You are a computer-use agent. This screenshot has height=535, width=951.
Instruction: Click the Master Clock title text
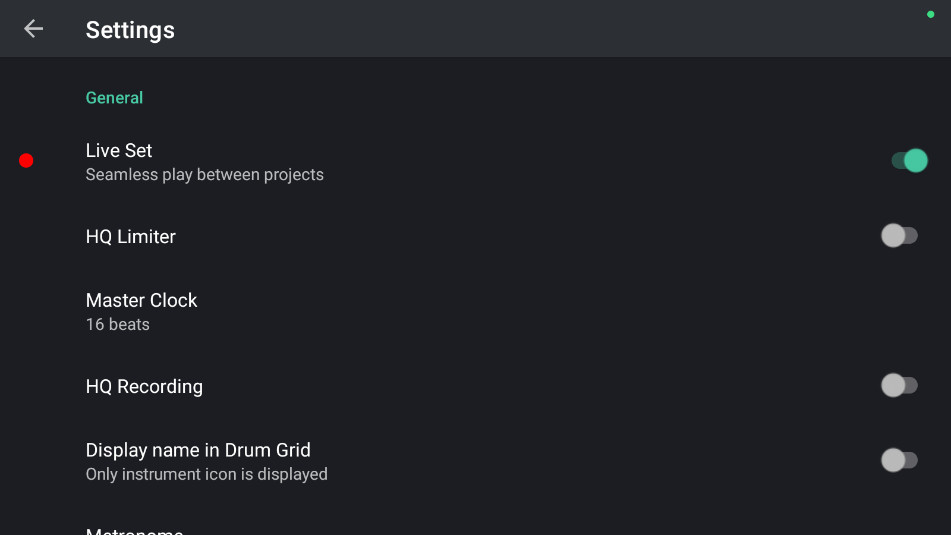tap(141, 300)
